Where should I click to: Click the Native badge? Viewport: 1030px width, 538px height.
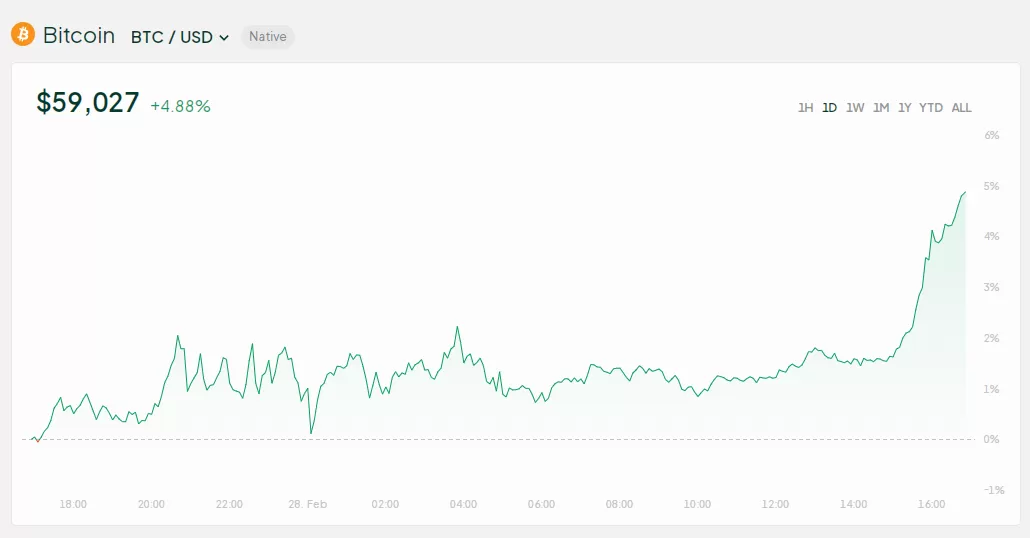click(x=267, y=37)
